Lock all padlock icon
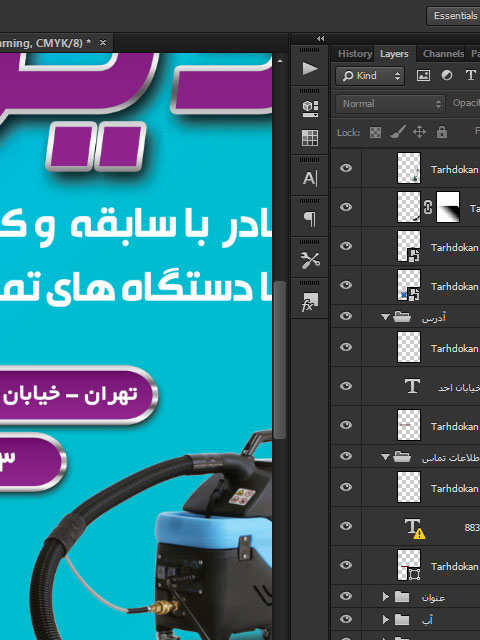Viewport: 480px width, 640px height. [442, 132]
